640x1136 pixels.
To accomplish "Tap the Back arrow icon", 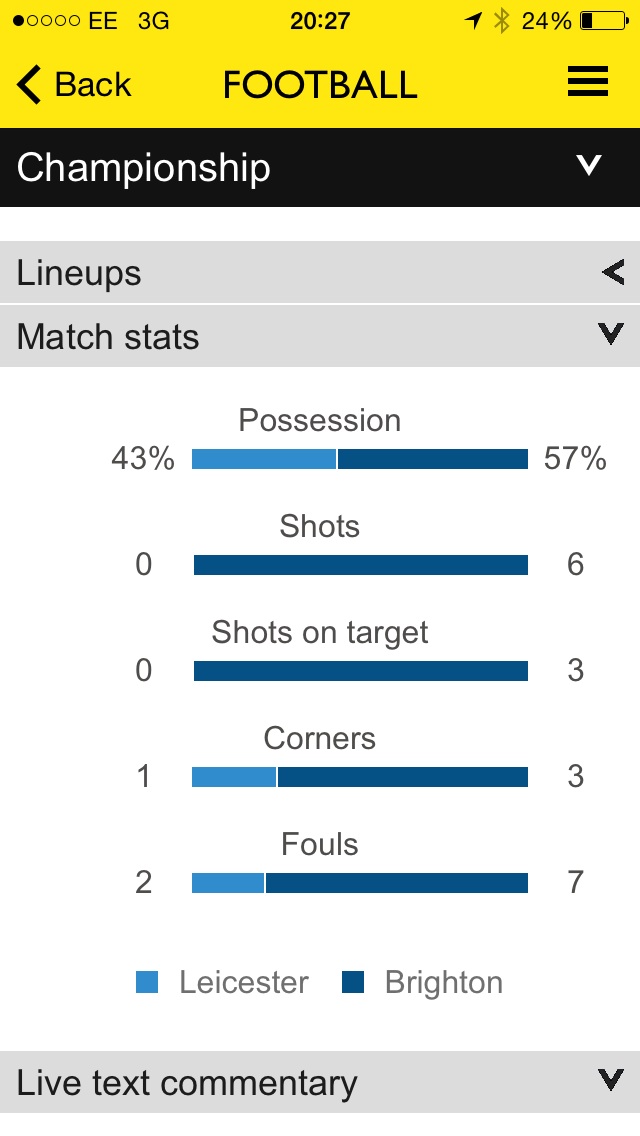I will [x=29, y=85].
